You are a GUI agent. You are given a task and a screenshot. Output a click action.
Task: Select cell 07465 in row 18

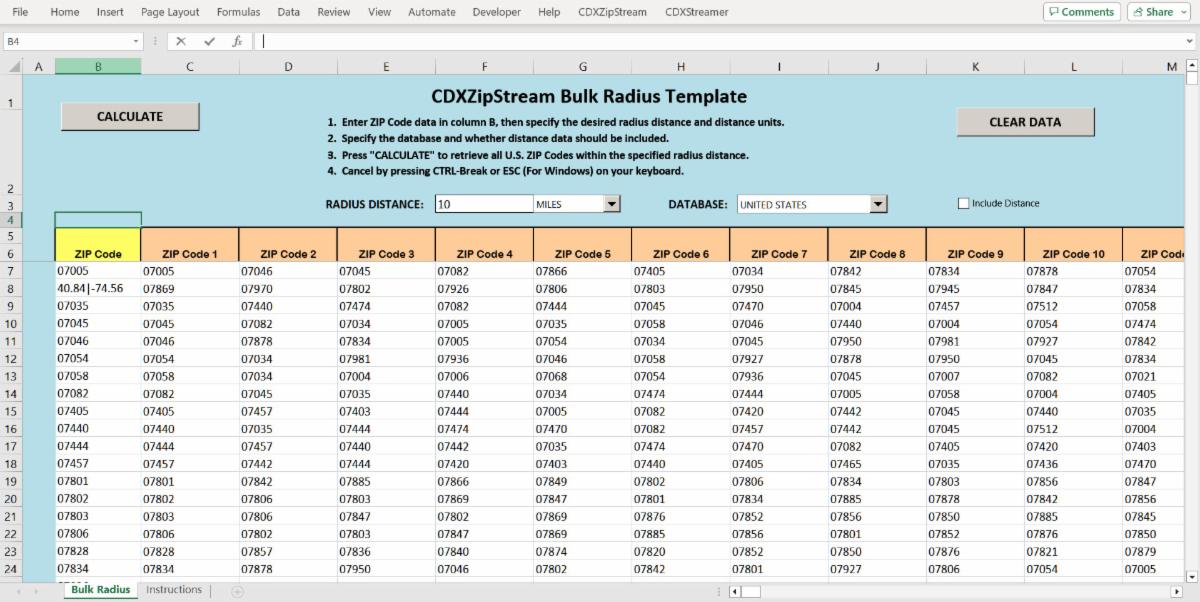coord(877,464)
